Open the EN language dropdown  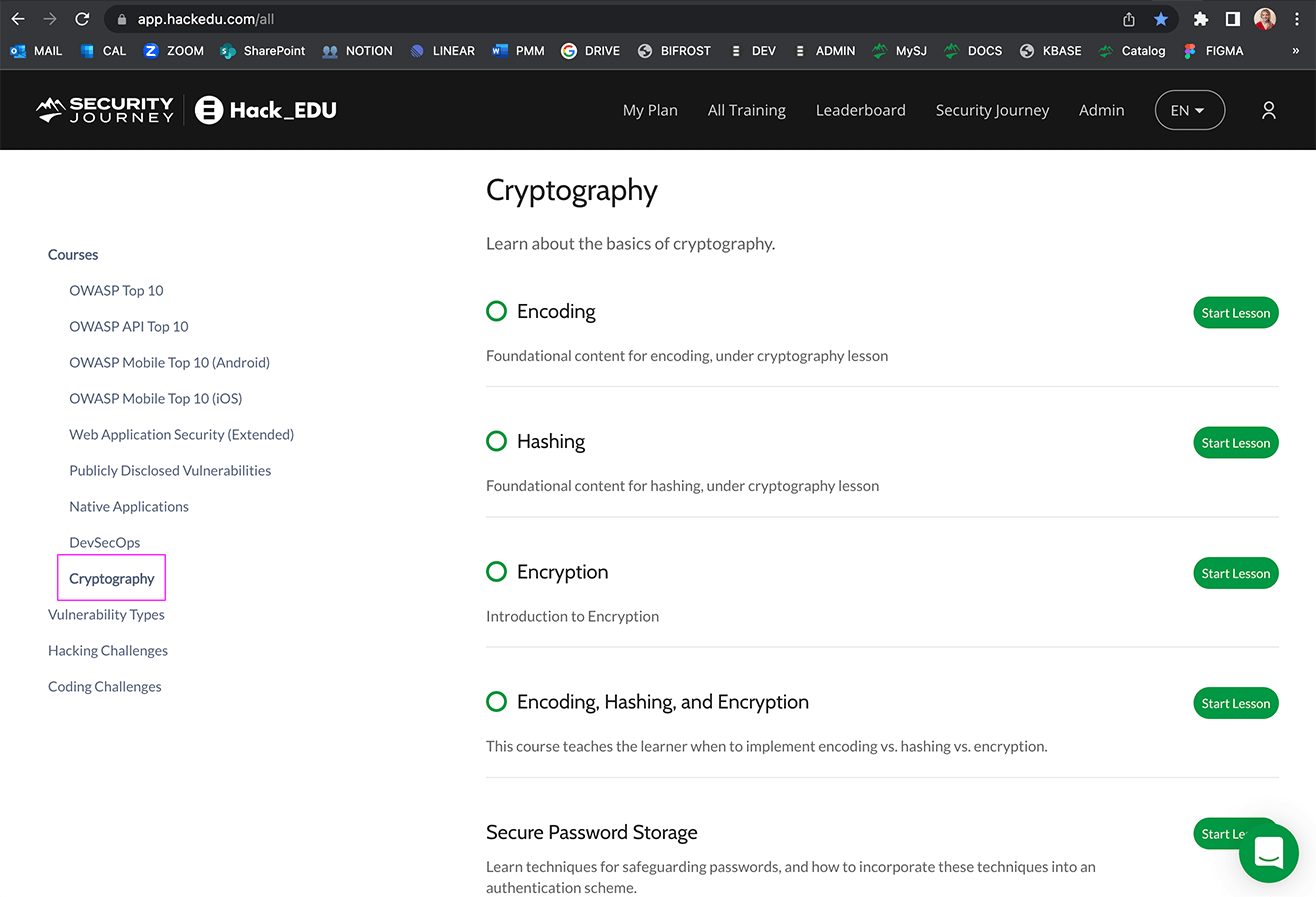(x=1189, y=110)
